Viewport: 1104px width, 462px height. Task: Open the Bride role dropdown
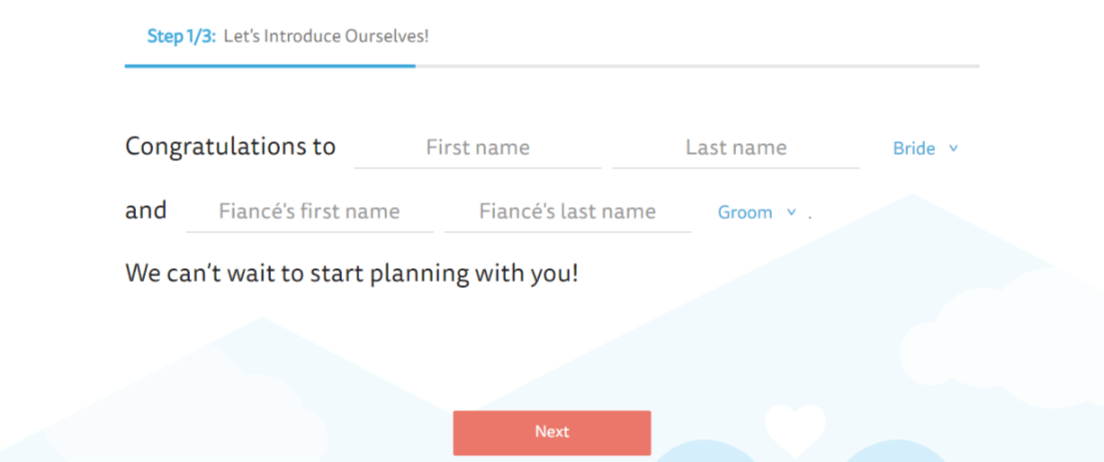925,149
